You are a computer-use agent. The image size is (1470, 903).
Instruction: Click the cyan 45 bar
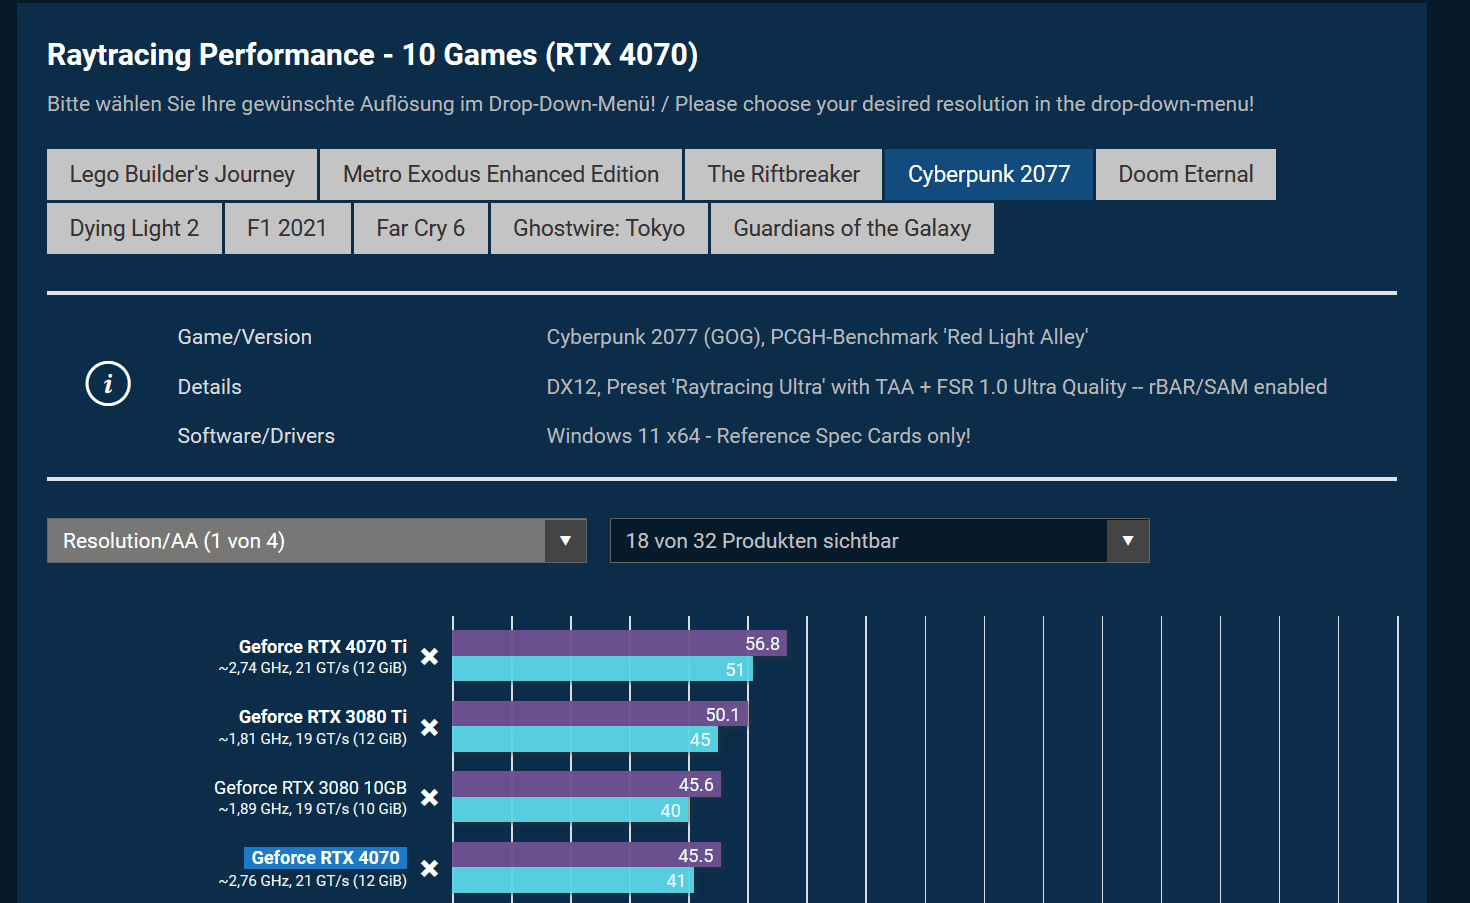tap(585, 740)
